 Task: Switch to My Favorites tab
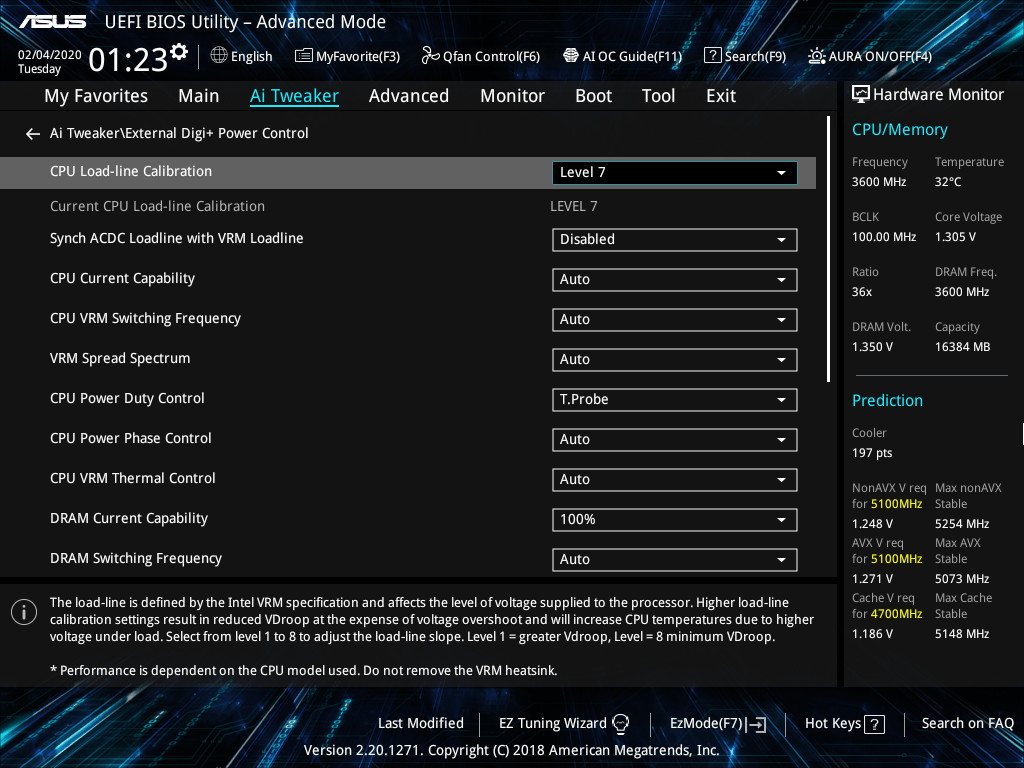coord(96,96)
